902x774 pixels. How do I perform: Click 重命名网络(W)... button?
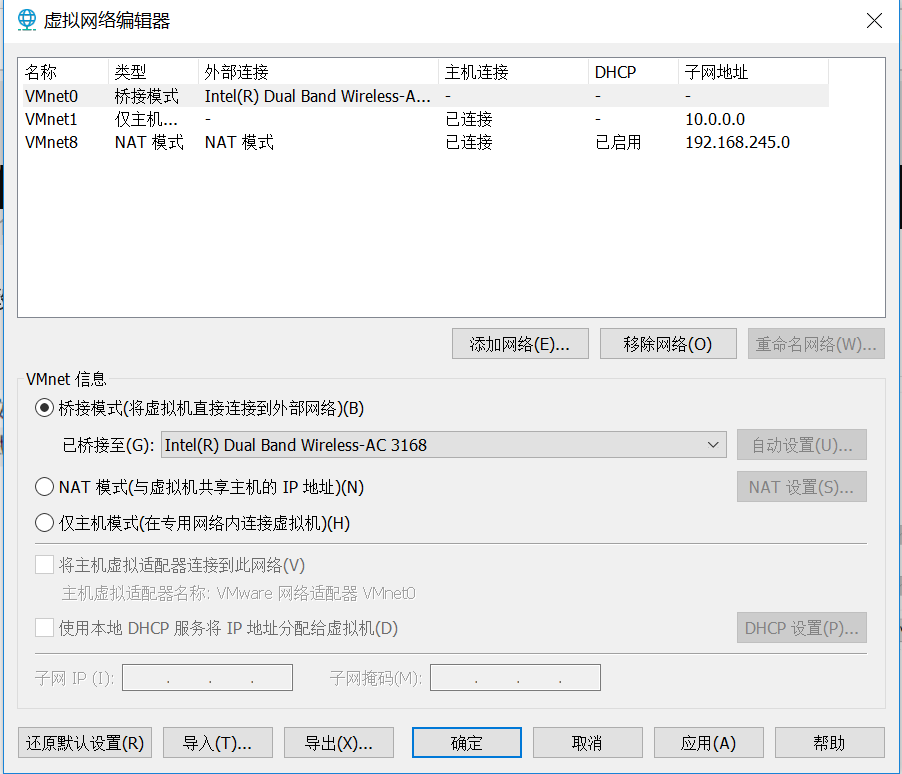click(816, 344)
